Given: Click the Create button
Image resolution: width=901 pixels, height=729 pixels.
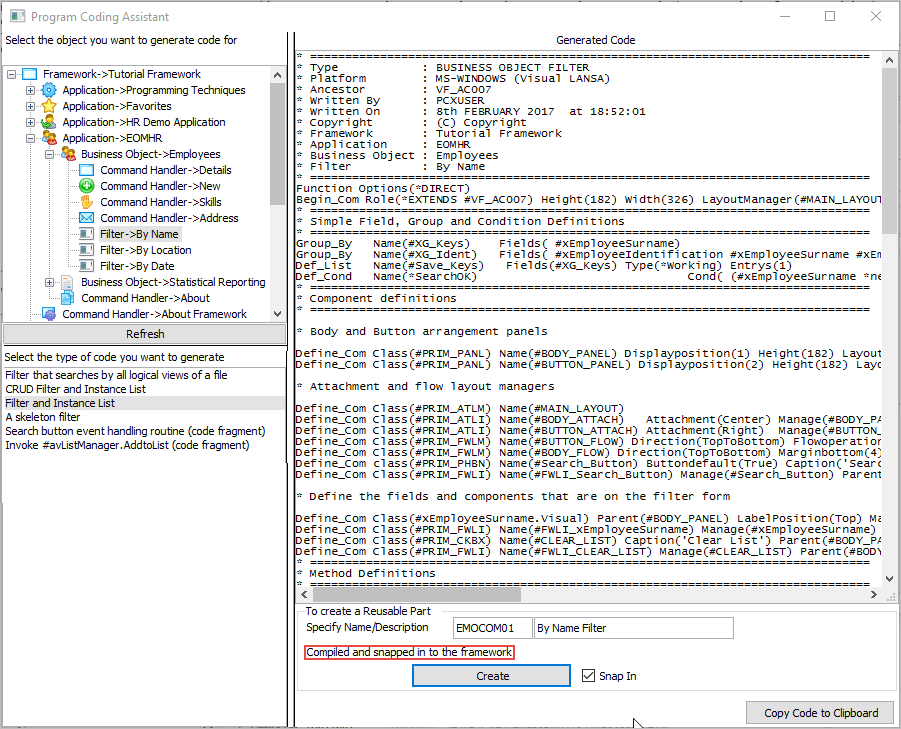Looking at the screenshot, I should point(491,676).
